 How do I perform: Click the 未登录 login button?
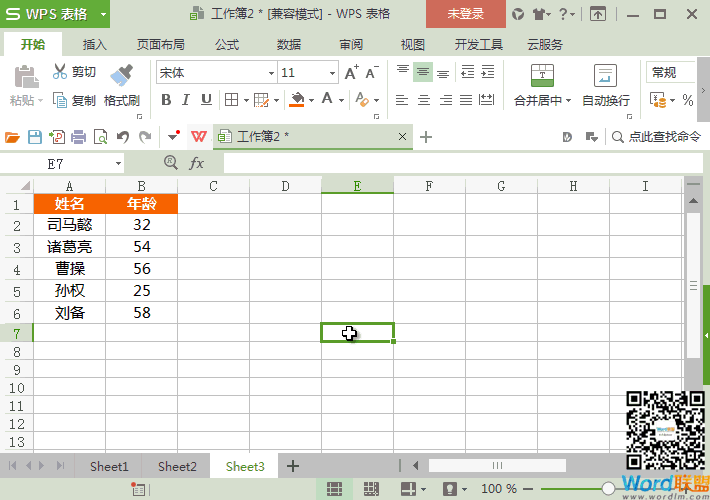point(465,14)
